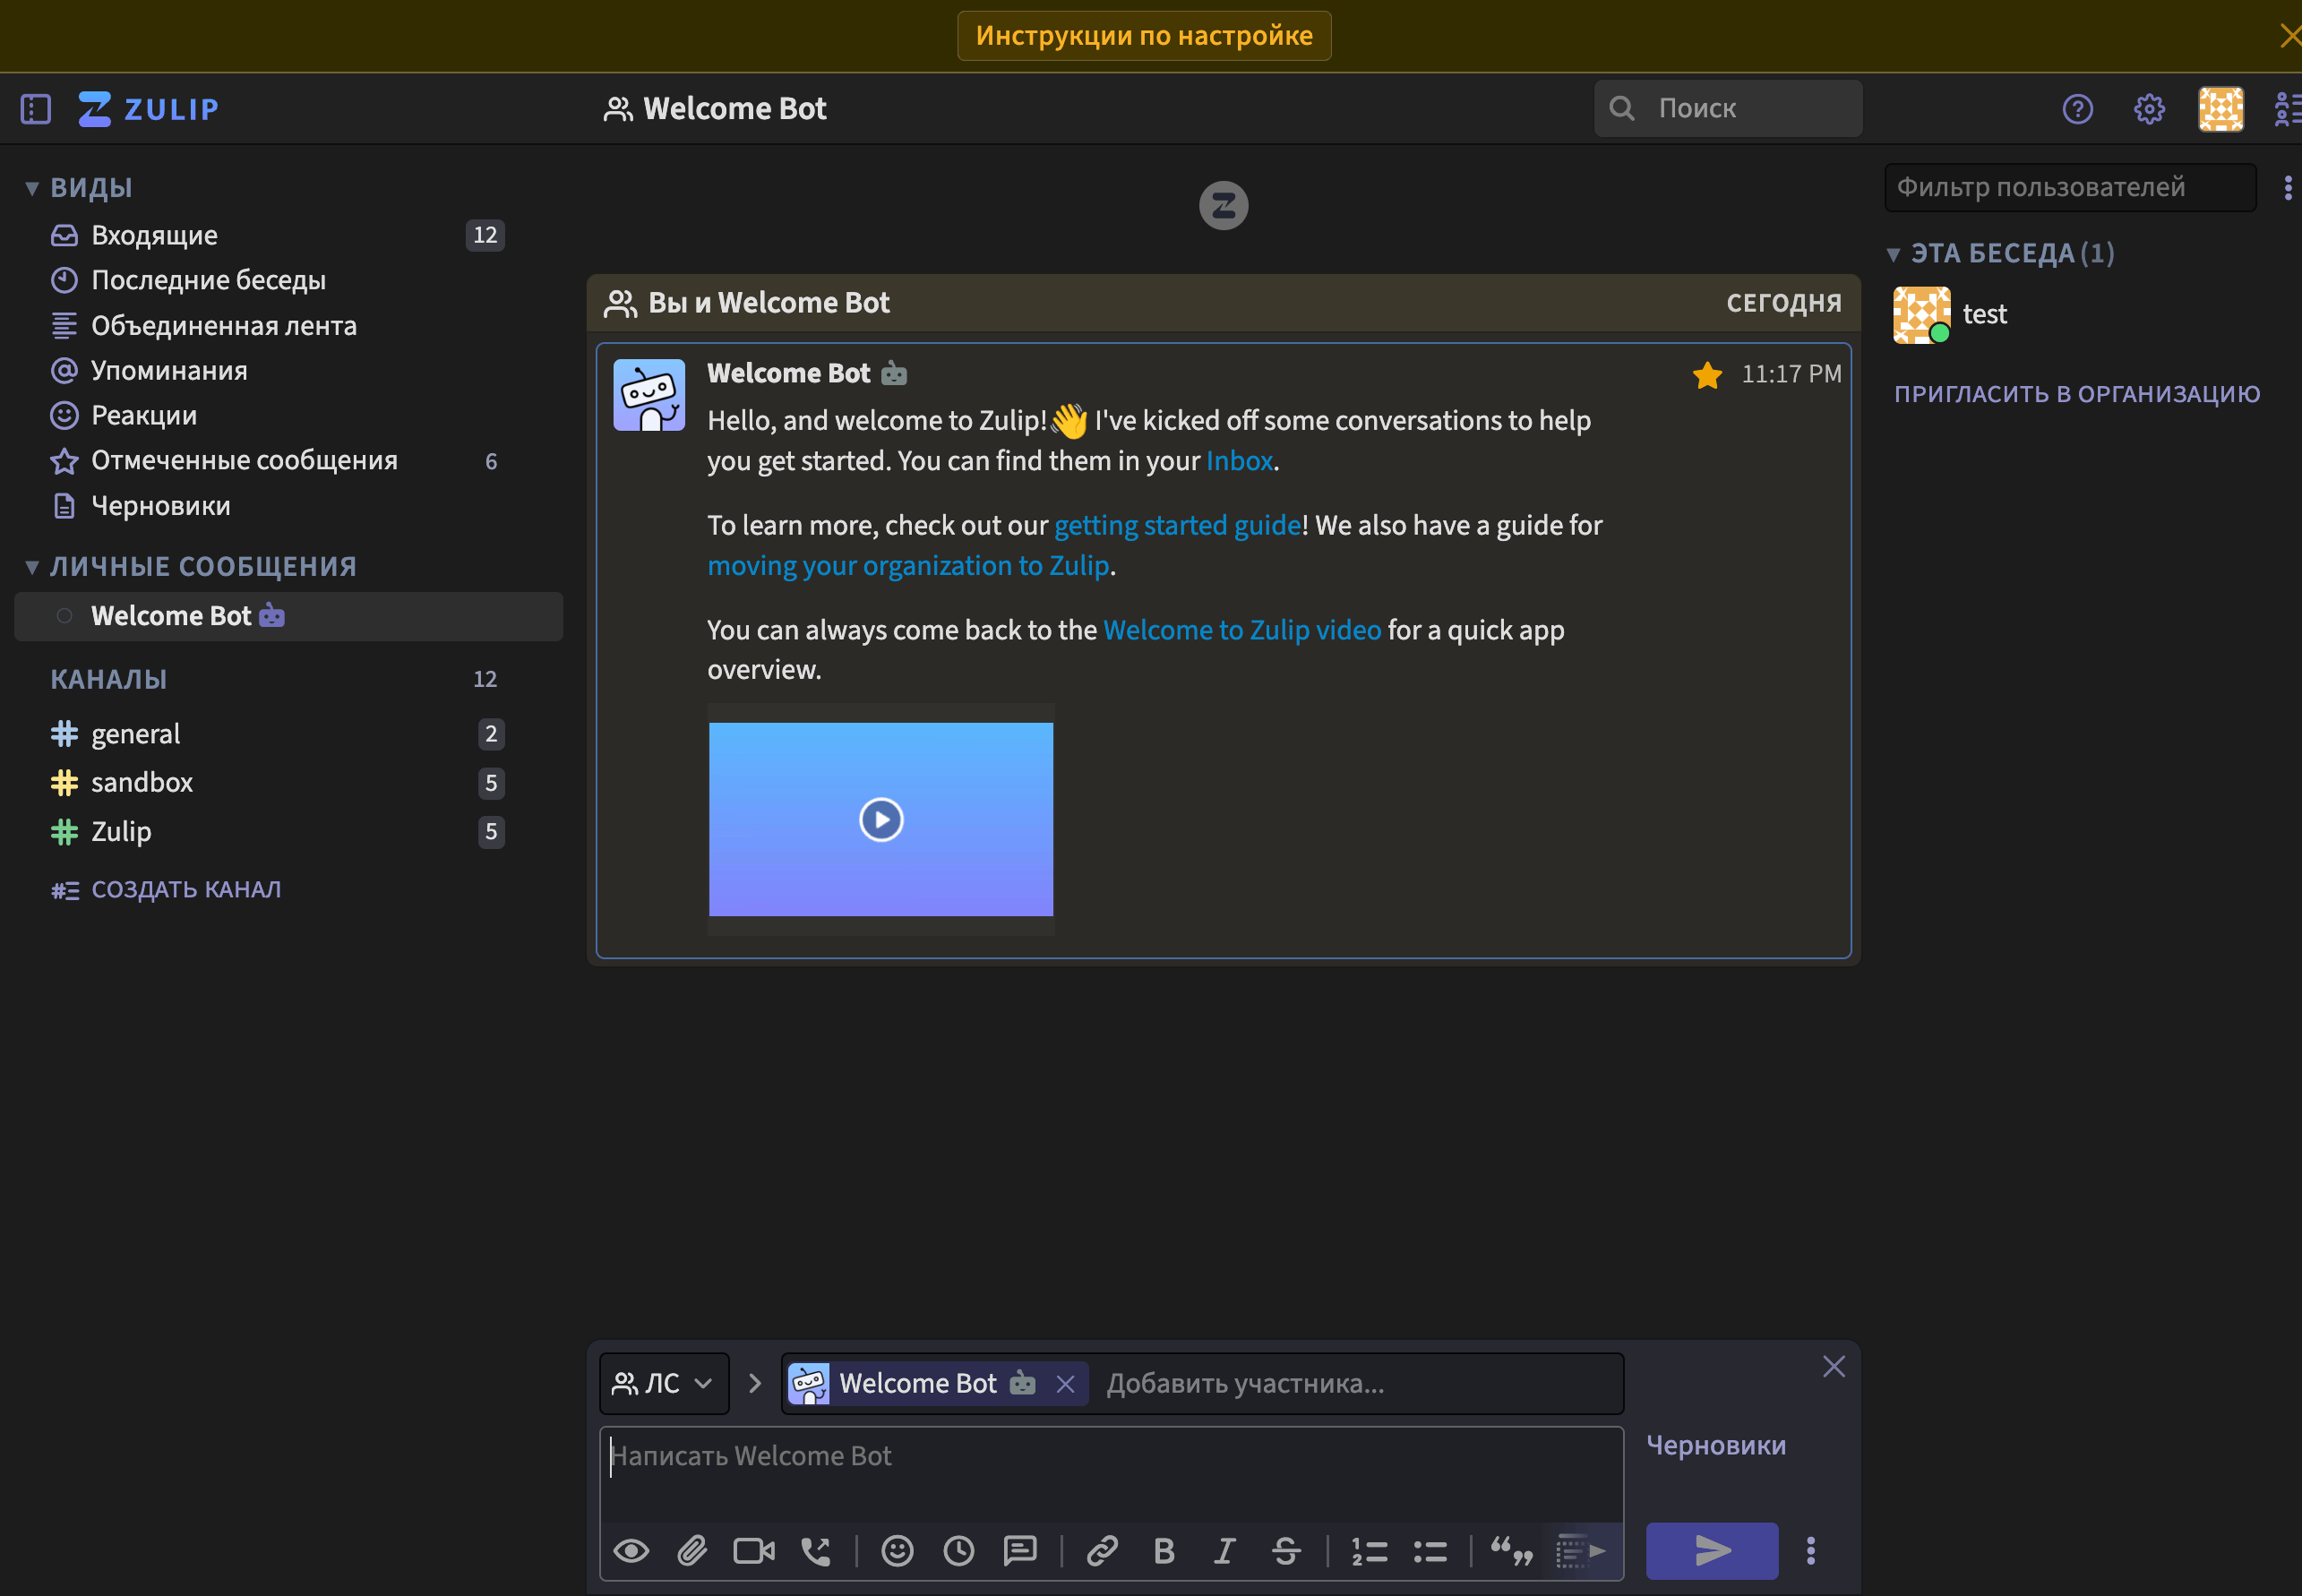Click the getting started guide link
This screenshot has height=1596, width=2302.
tap(1177, 525)
